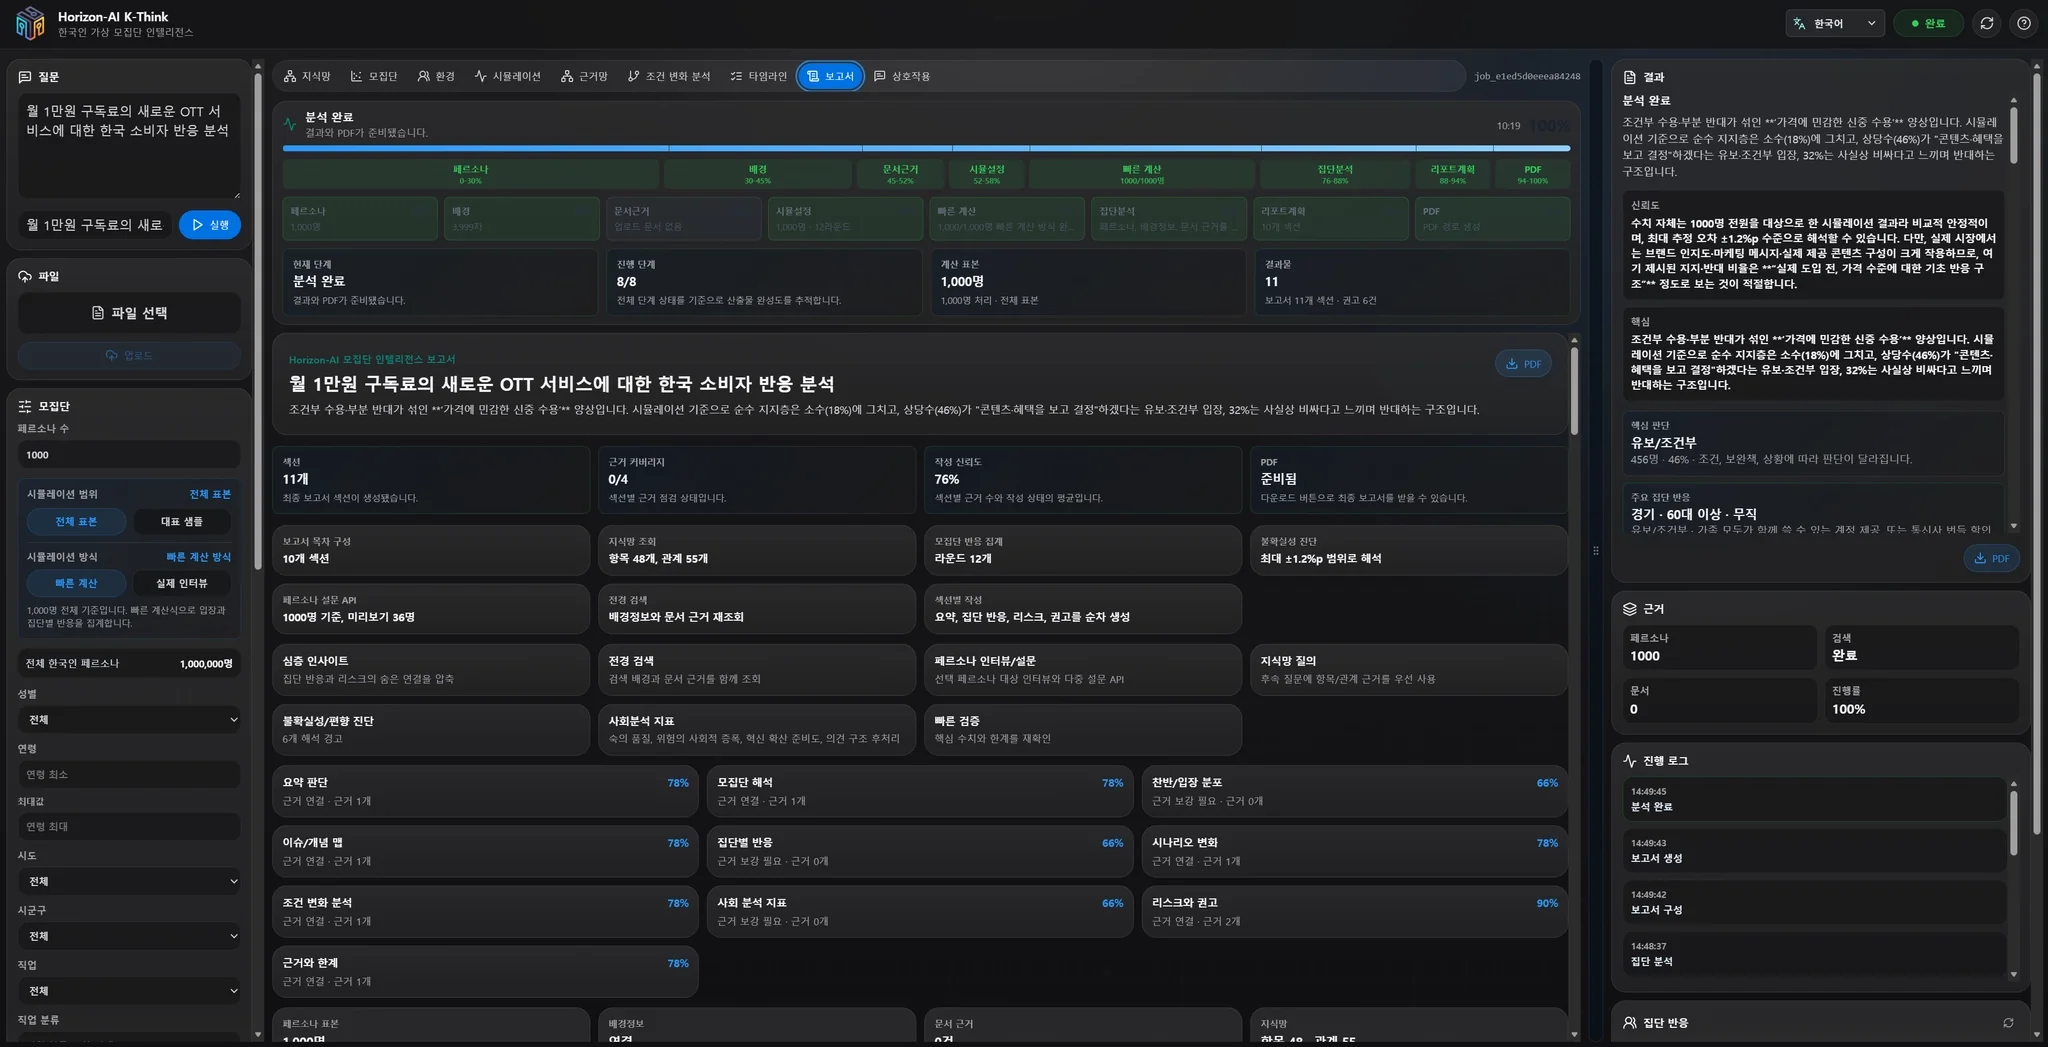This screenshot has width=2048, height=1047.
Task: Click the refresh icon in the top bar
Action: click(x=1987, y=23)
